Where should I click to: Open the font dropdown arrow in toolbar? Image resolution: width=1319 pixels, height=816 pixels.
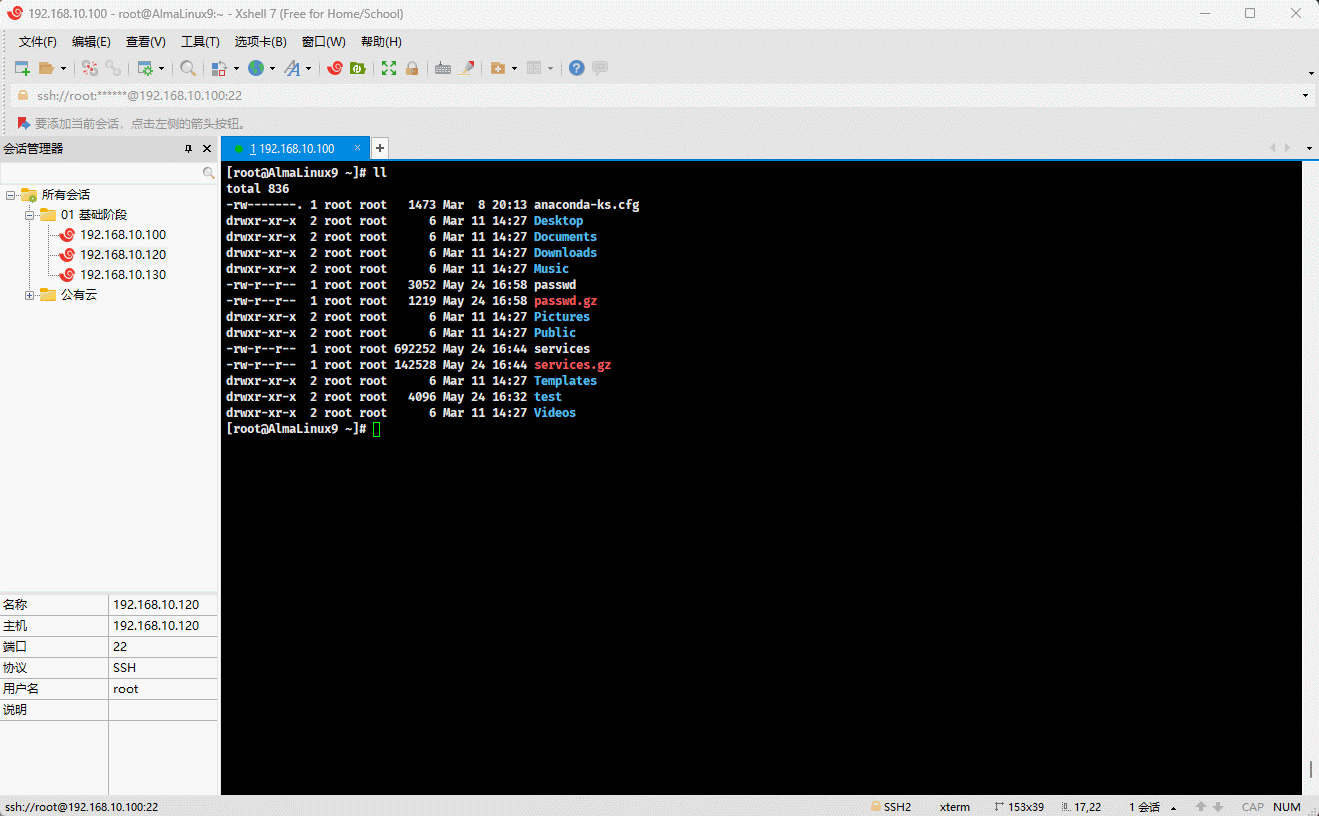tap(308, 69)
